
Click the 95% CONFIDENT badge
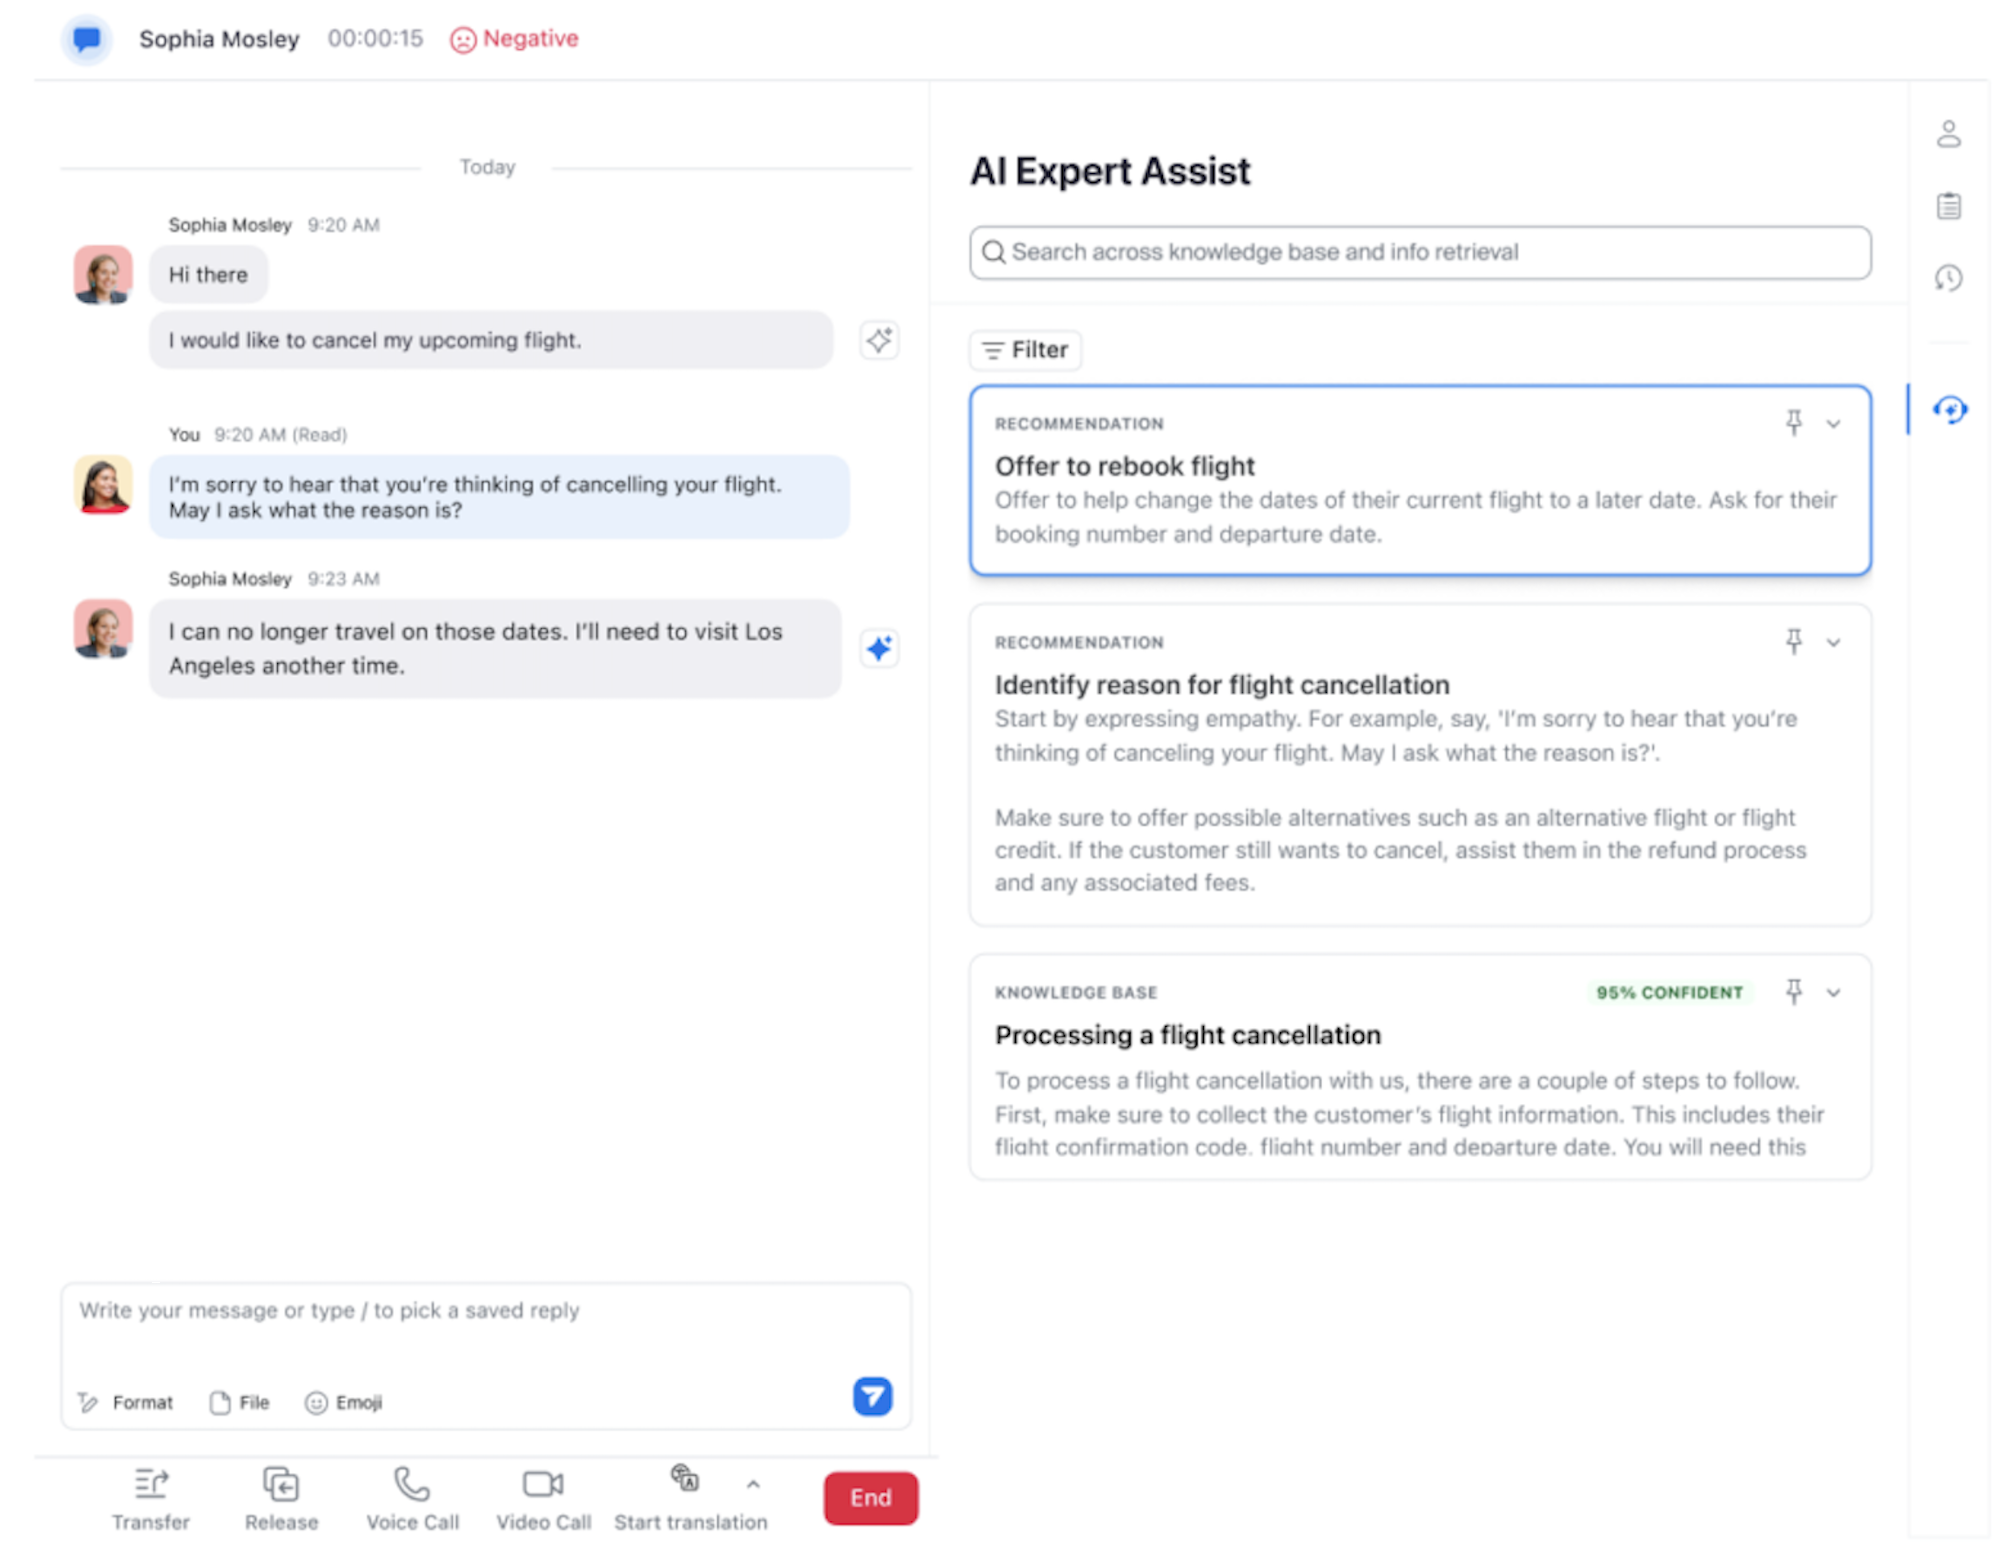(x=1669, y=992)
